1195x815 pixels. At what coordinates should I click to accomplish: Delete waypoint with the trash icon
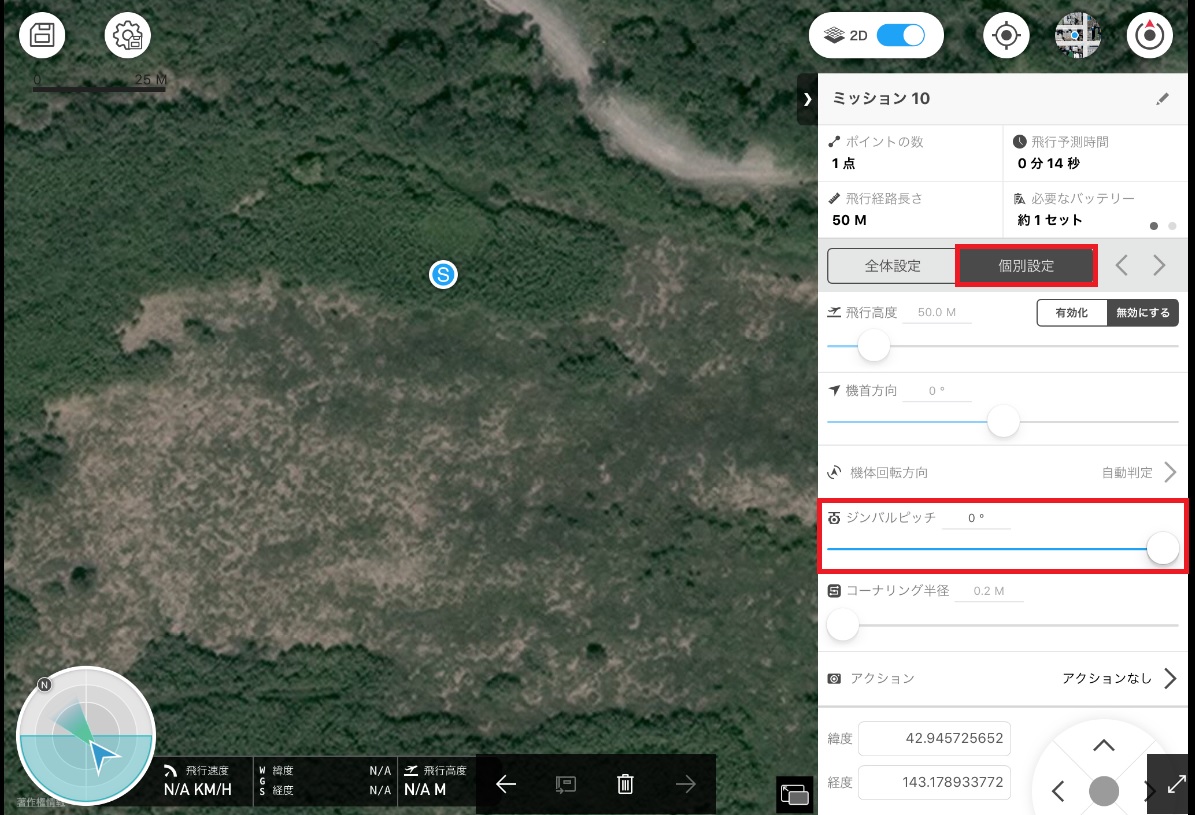pos(625,784)
